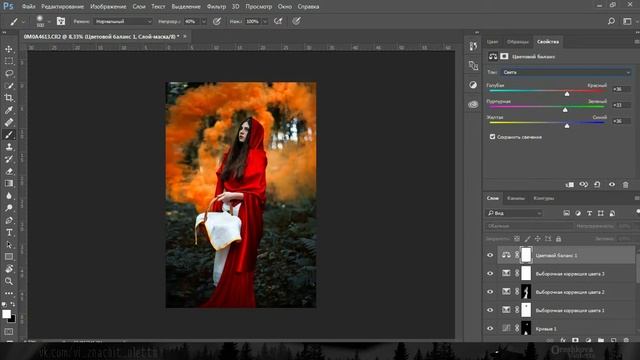This screenshot has height=360, width=640.
Task: Hide the Кривые 1 layer
Action: tap(490, 329)
